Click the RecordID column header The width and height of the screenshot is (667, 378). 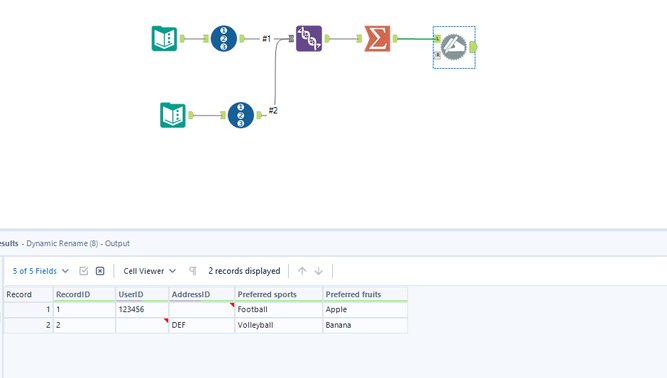click(x=84, y=294)
